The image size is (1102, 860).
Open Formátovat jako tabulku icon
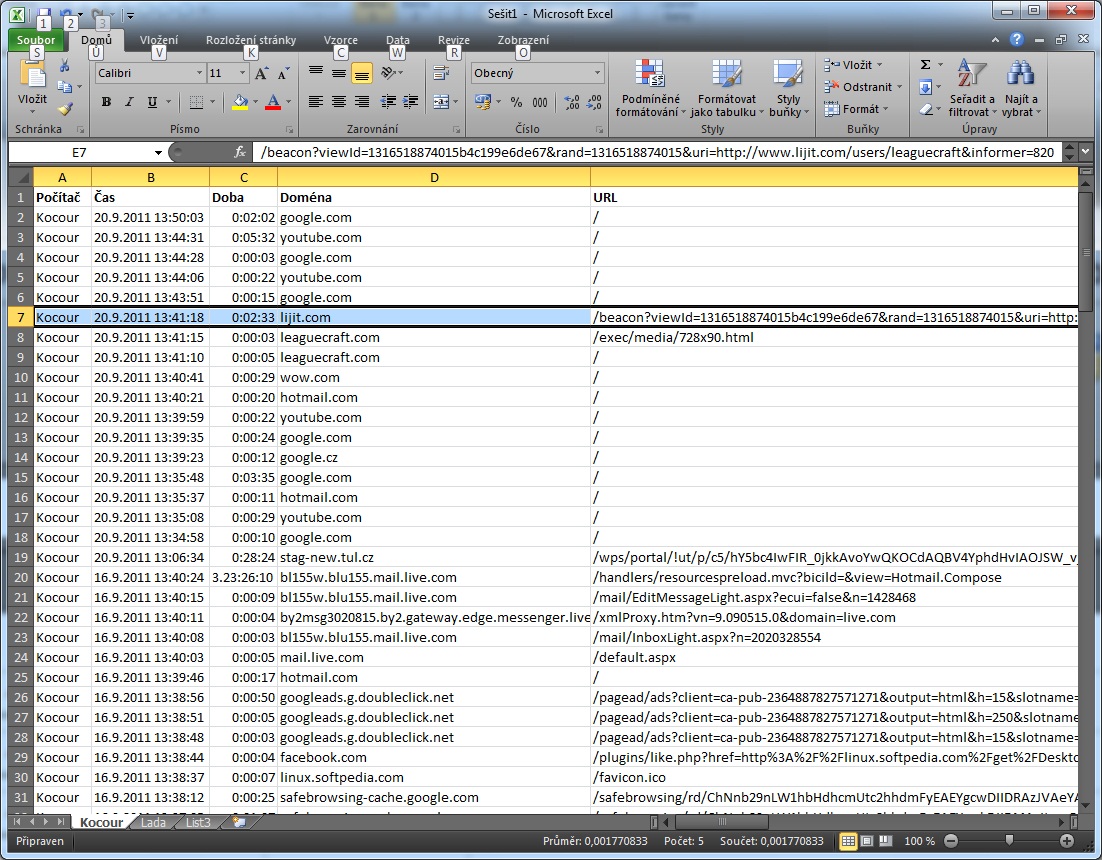point(727,74)
